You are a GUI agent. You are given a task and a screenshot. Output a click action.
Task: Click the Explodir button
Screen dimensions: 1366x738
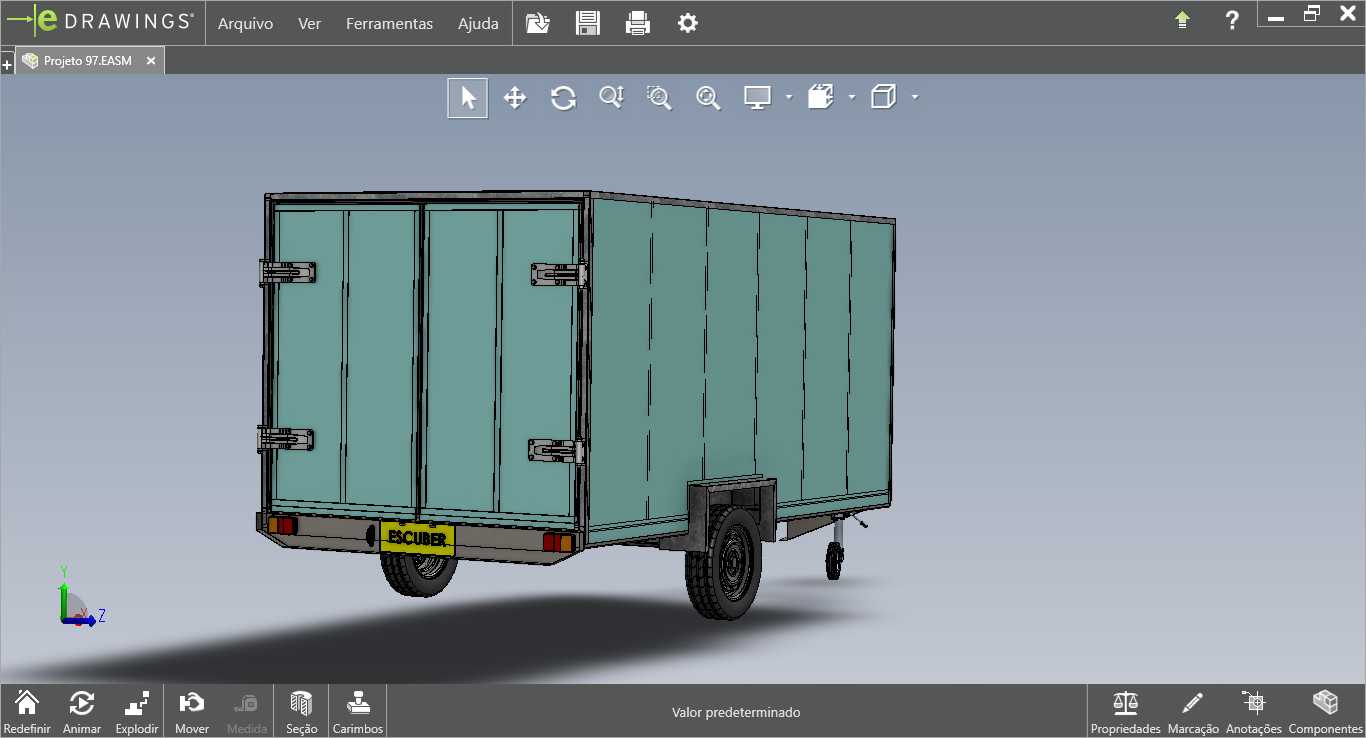[137, 711]
